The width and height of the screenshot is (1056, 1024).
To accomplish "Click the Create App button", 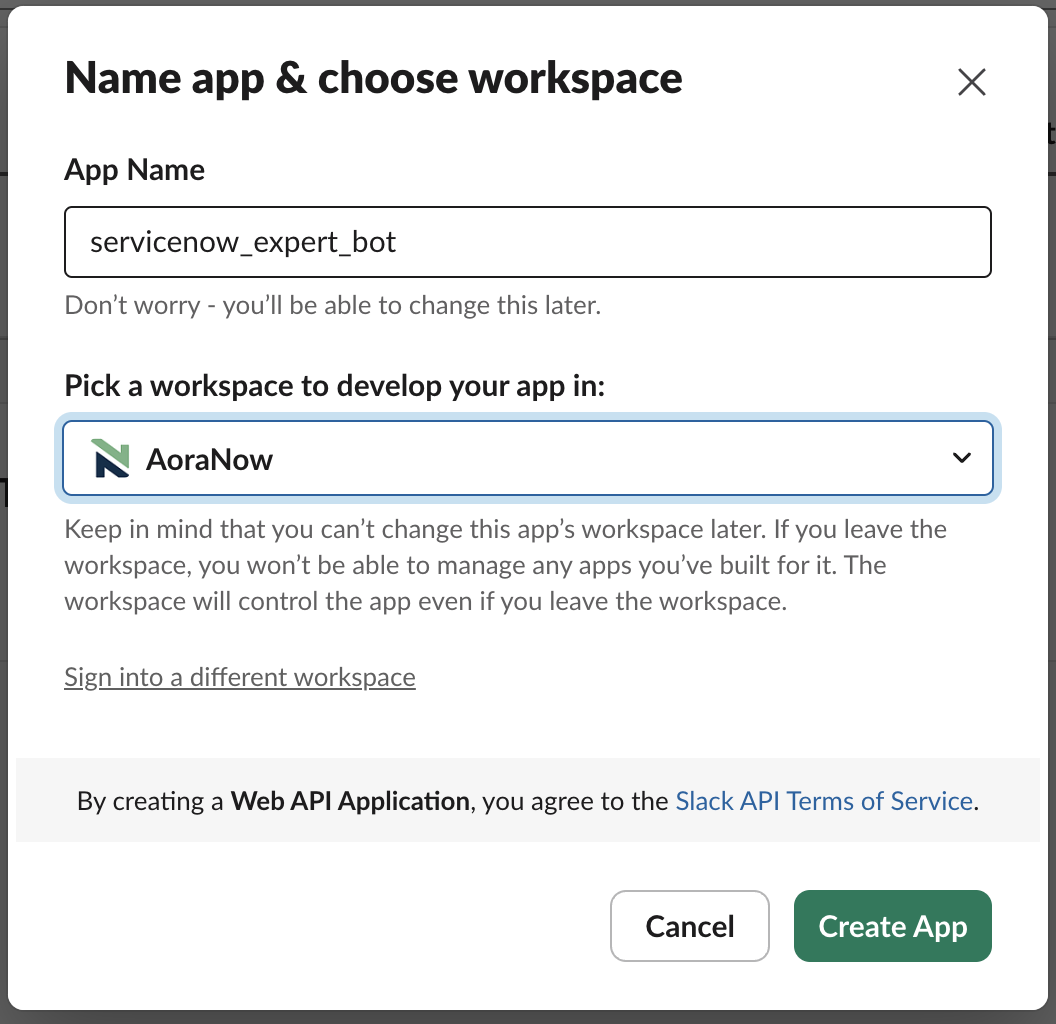I will coord(892,926).
